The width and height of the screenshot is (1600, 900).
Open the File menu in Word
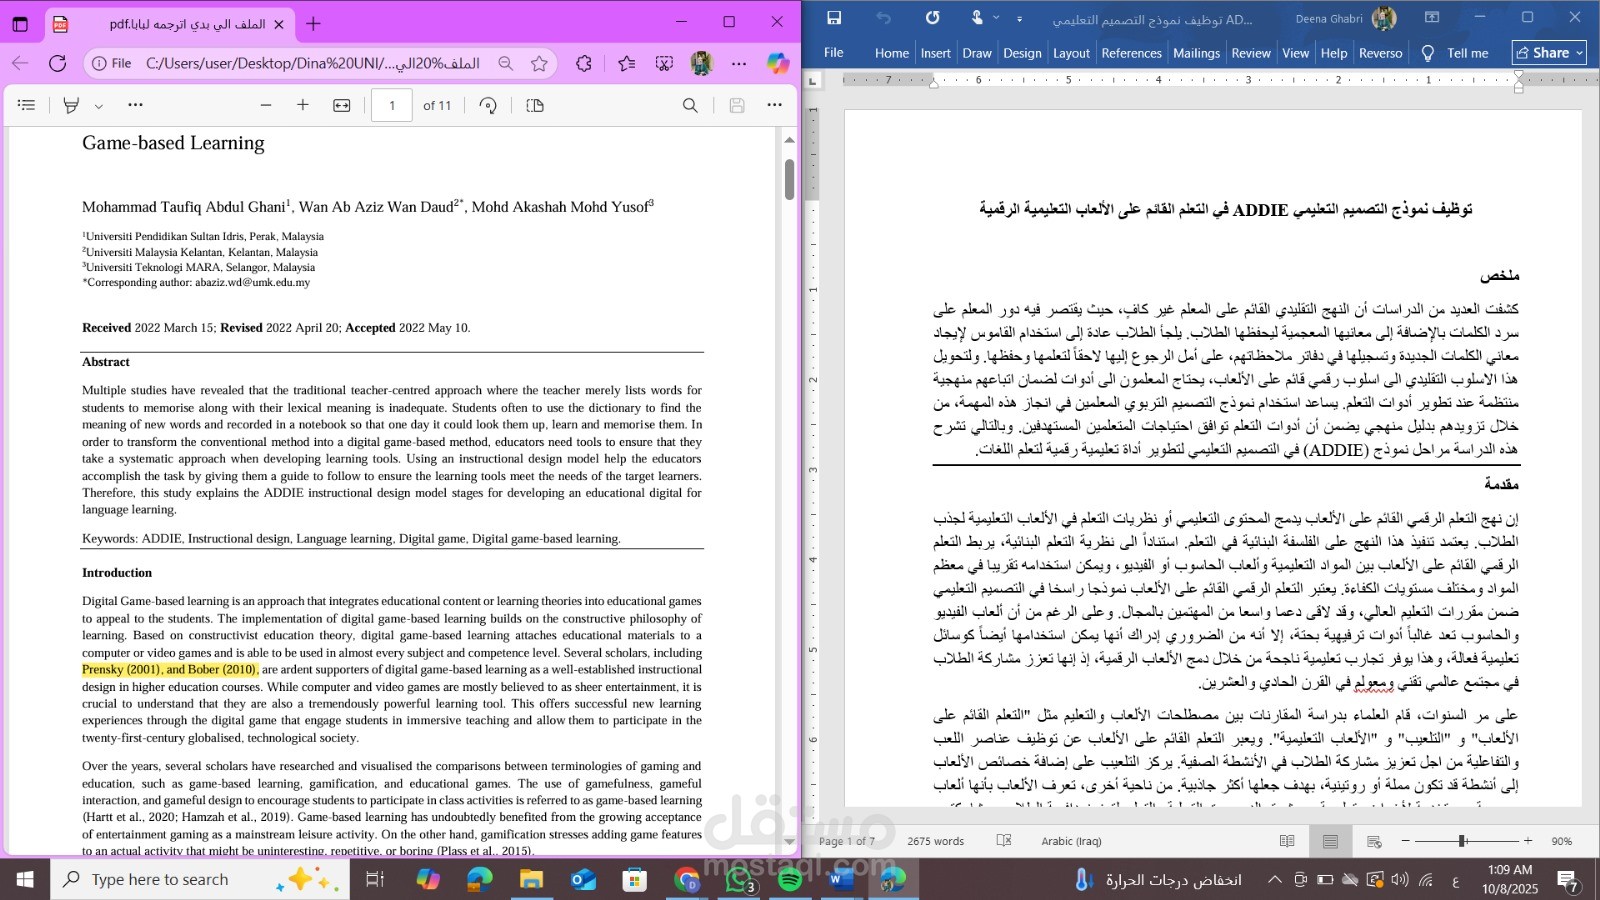click(834, 53)
